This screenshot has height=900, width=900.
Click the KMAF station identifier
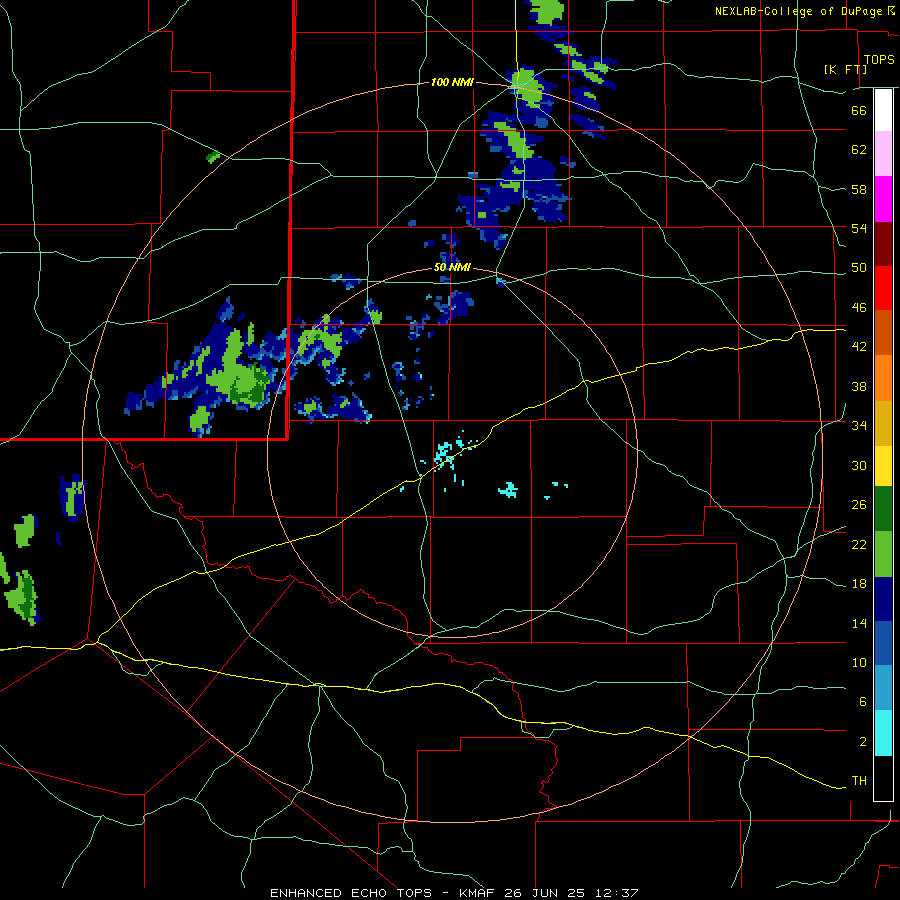click(x=479, y=893)
